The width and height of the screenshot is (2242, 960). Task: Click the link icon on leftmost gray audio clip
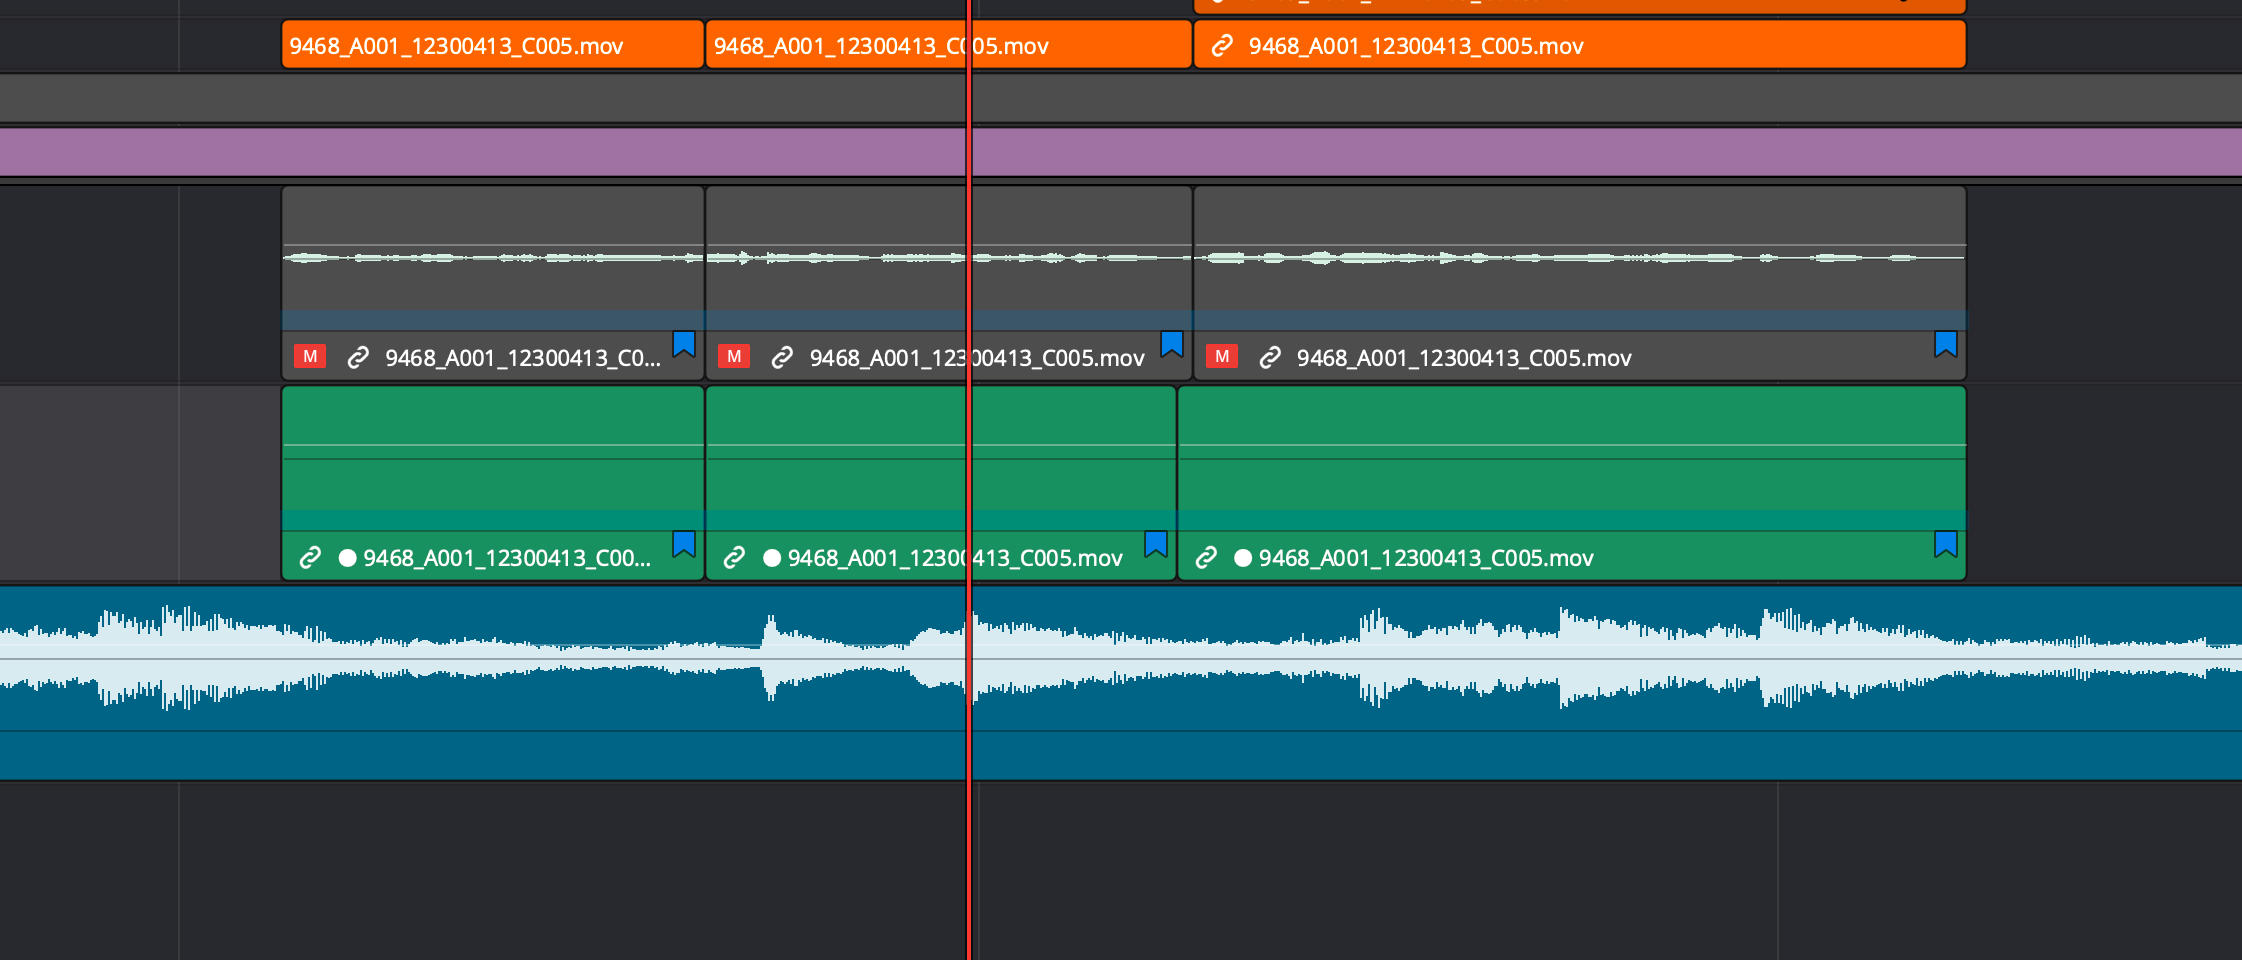[x=358, y=357]
